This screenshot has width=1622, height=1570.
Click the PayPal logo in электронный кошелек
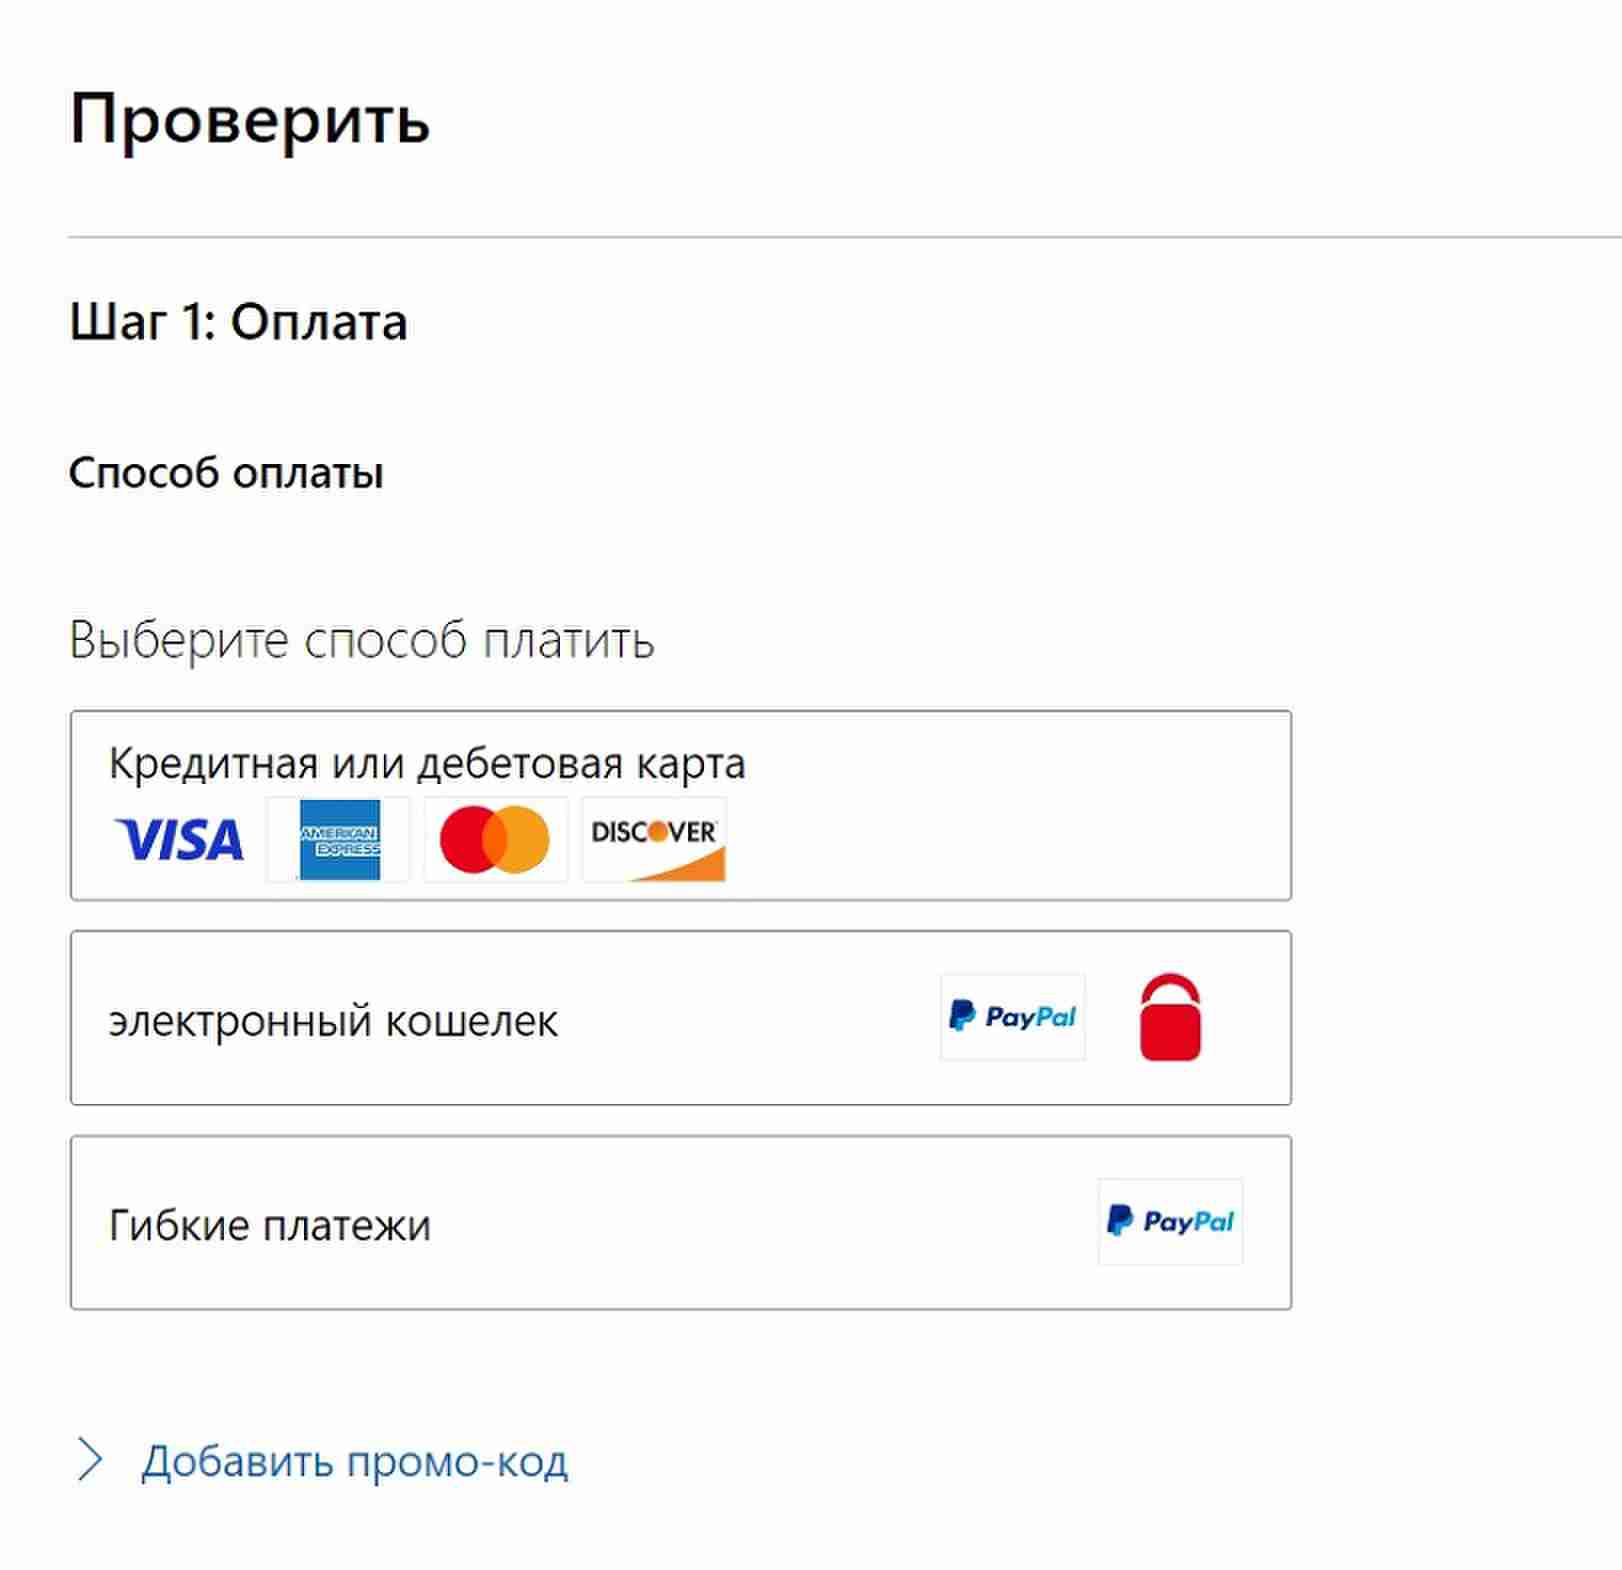[1012, 1017]
